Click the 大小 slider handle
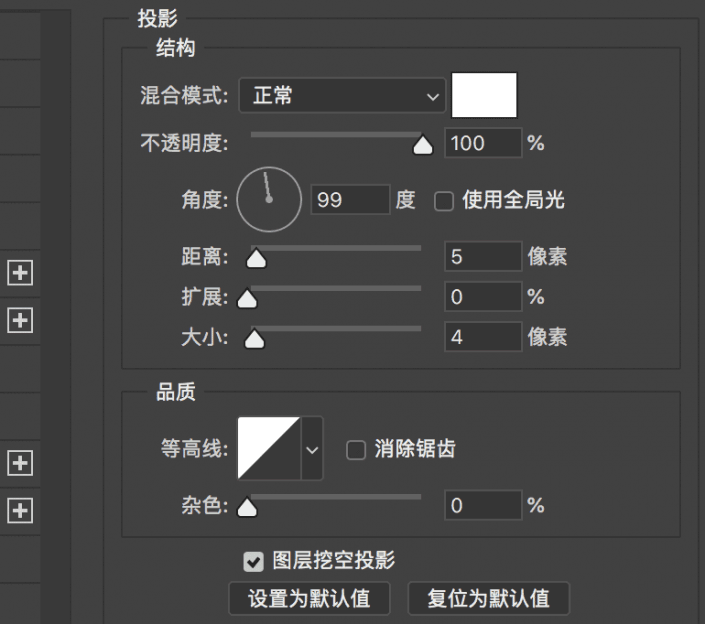This screenshot has height=624, width=705. click(254, 339)
